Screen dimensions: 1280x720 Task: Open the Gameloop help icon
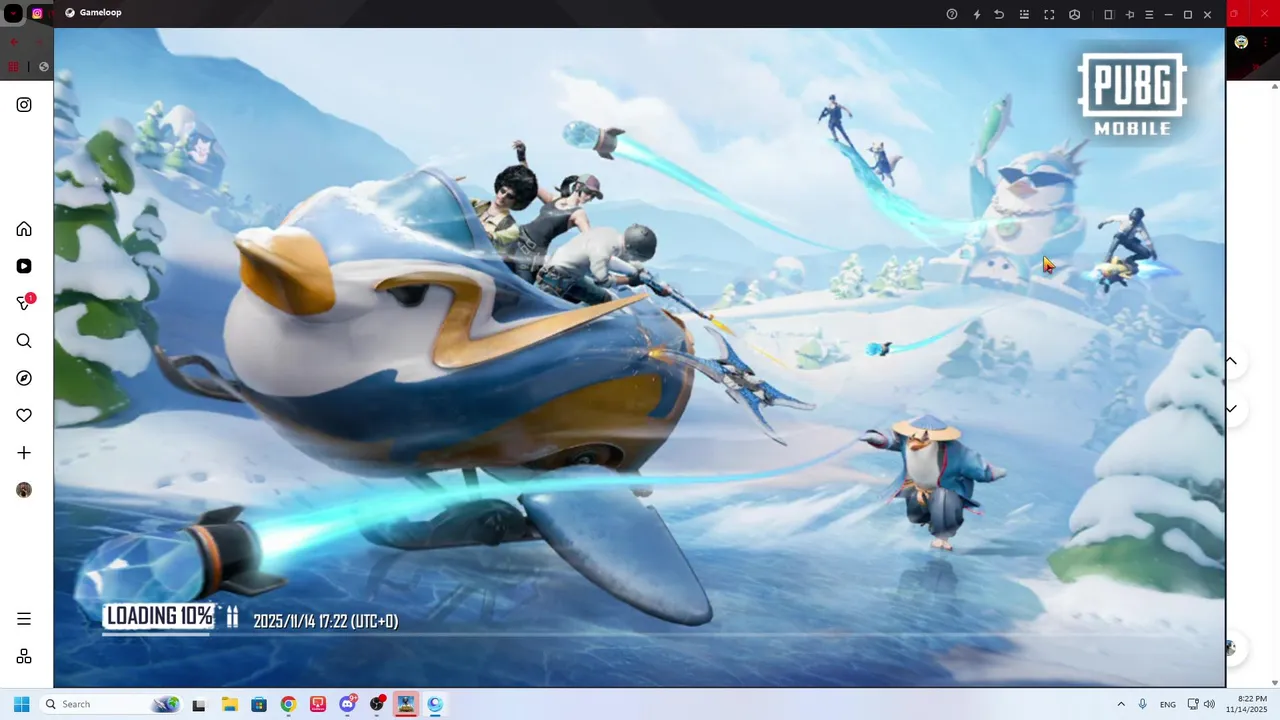tap(952, 14)
